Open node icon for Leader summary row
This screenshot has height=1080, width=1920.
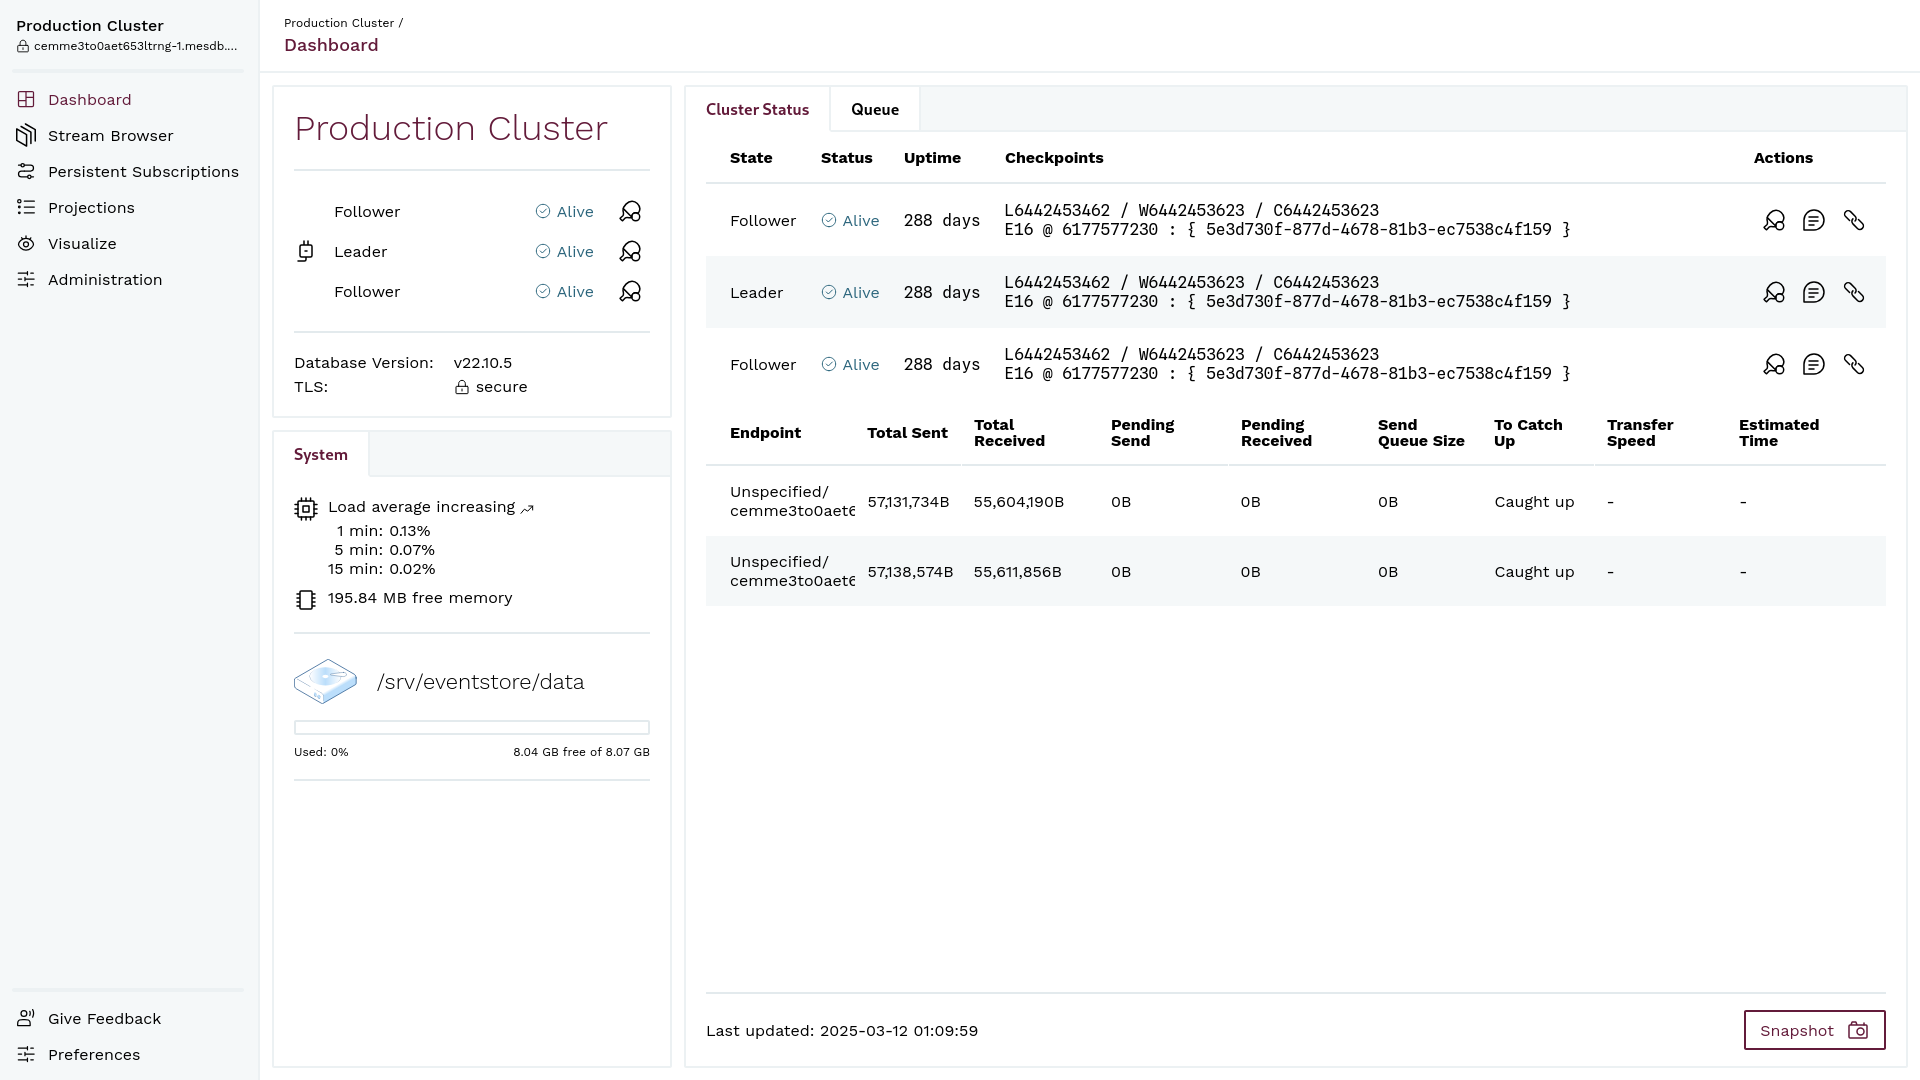[x=630, y=251]
